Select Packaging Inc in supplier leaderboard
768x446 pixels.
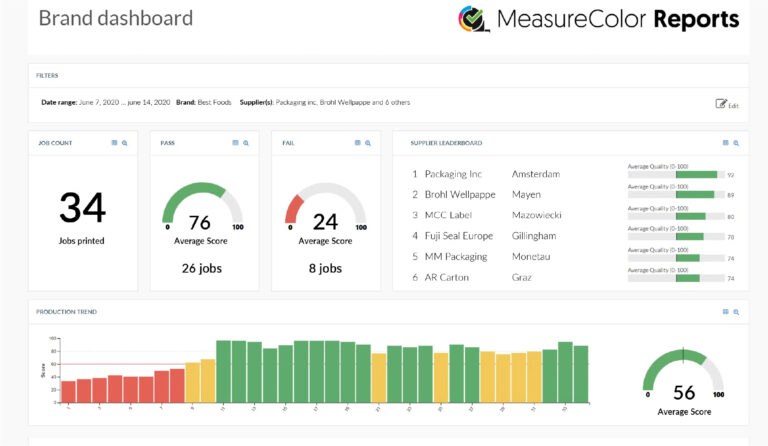click(452, 174)
